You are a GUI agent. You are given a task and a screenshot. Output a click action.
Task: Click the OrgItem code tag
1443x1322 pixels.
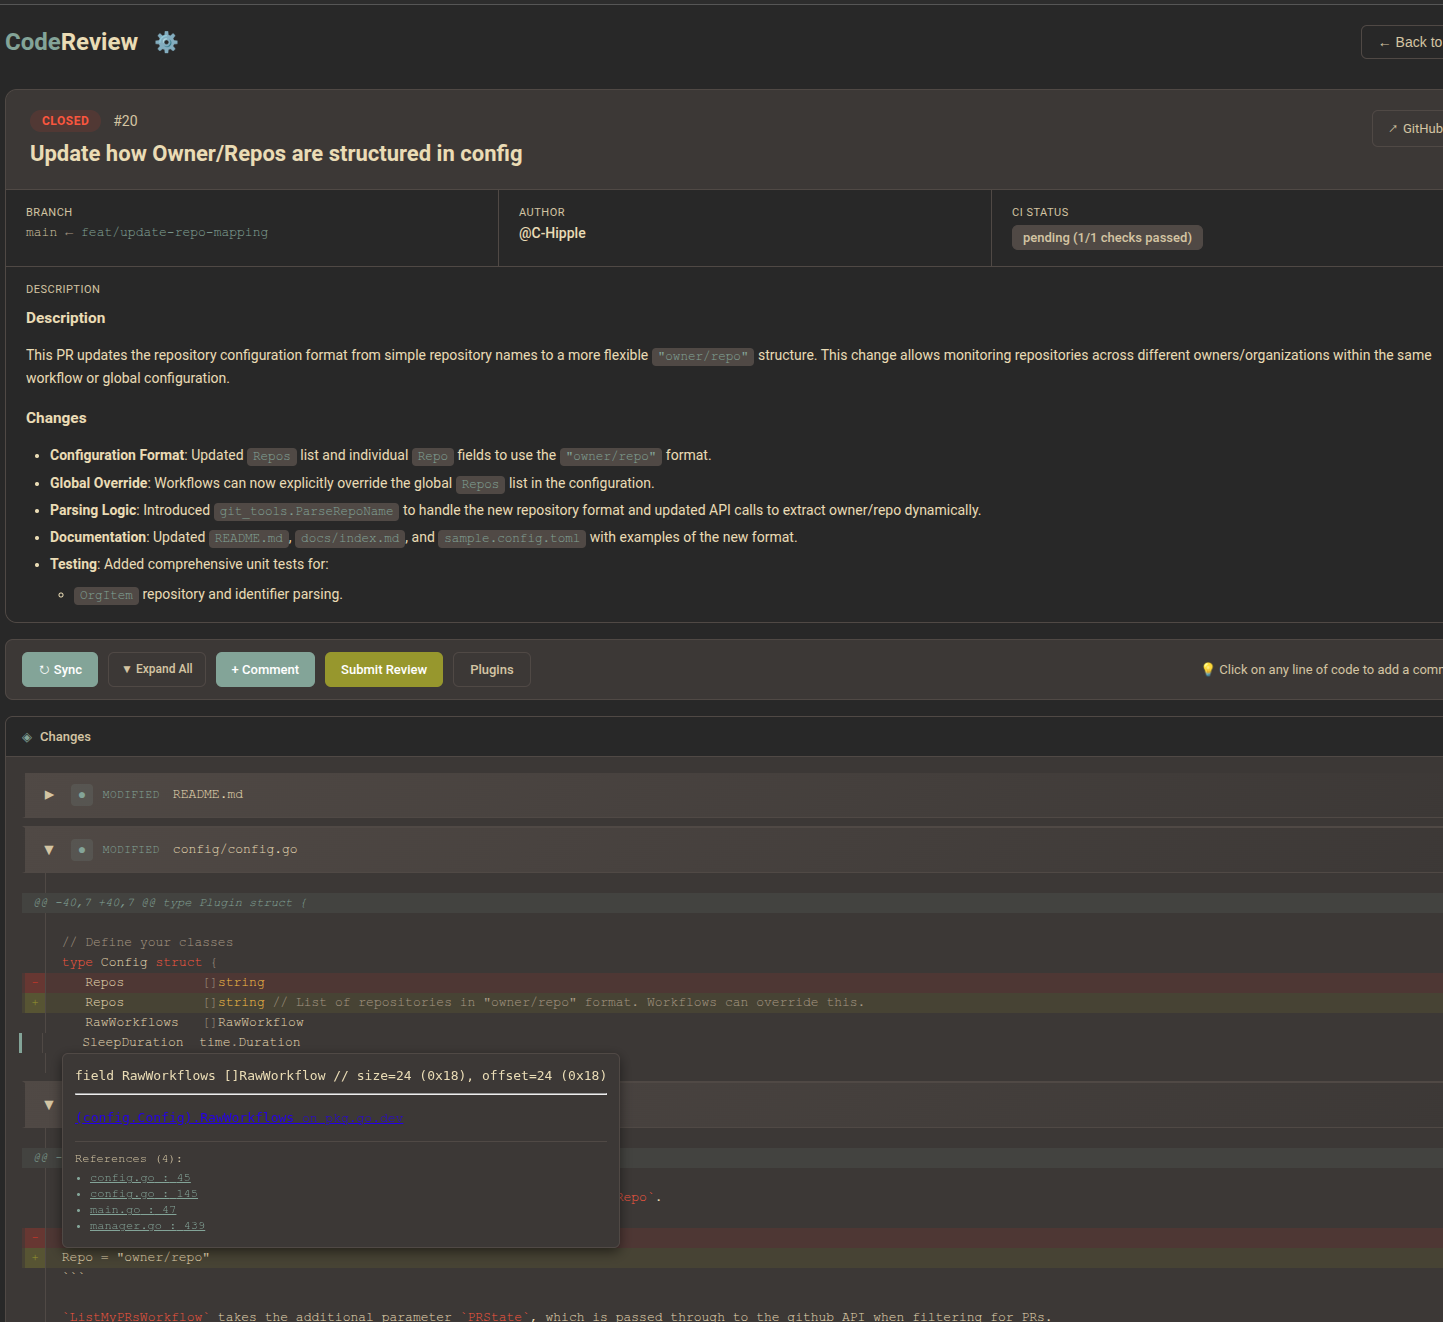(106, 595)
